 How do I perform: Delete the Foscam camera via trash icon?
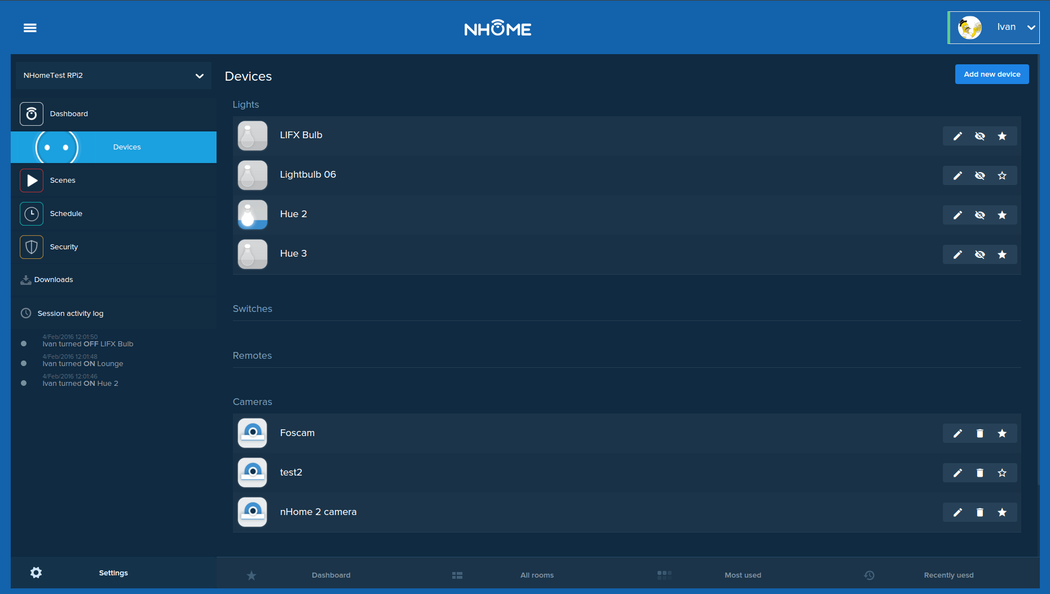point(980,433)
